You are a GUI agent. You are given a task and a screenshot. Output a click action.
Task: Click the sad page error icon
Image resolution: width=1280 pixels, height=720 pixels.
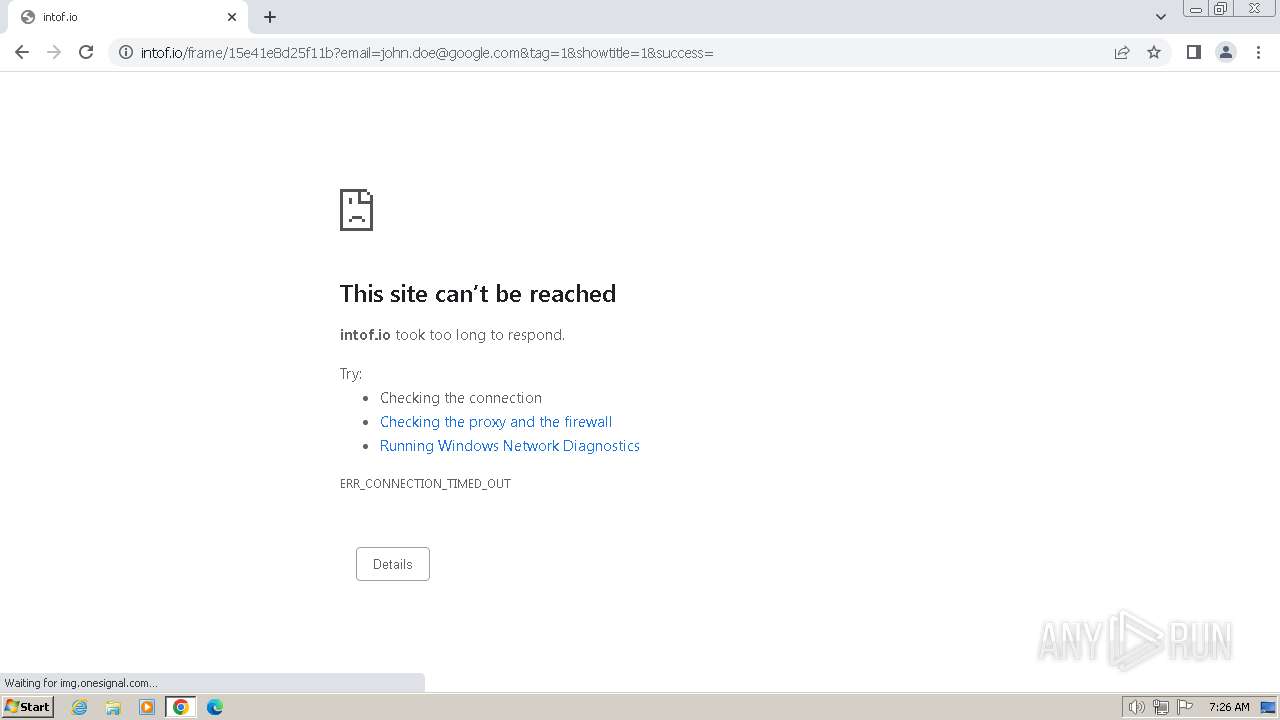pyautogui.click(x=356, y=210)
